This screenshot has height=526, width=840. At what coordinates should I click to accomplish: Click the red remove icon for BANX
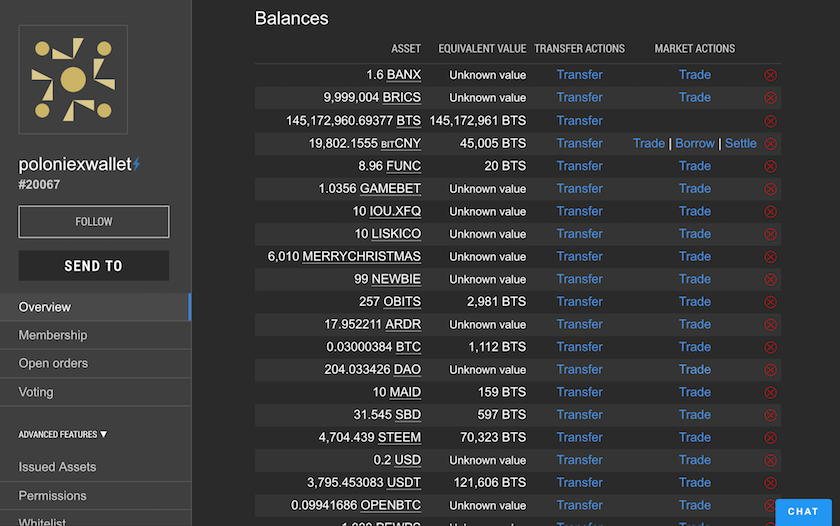pyautogui.click(x=770, y=75)
